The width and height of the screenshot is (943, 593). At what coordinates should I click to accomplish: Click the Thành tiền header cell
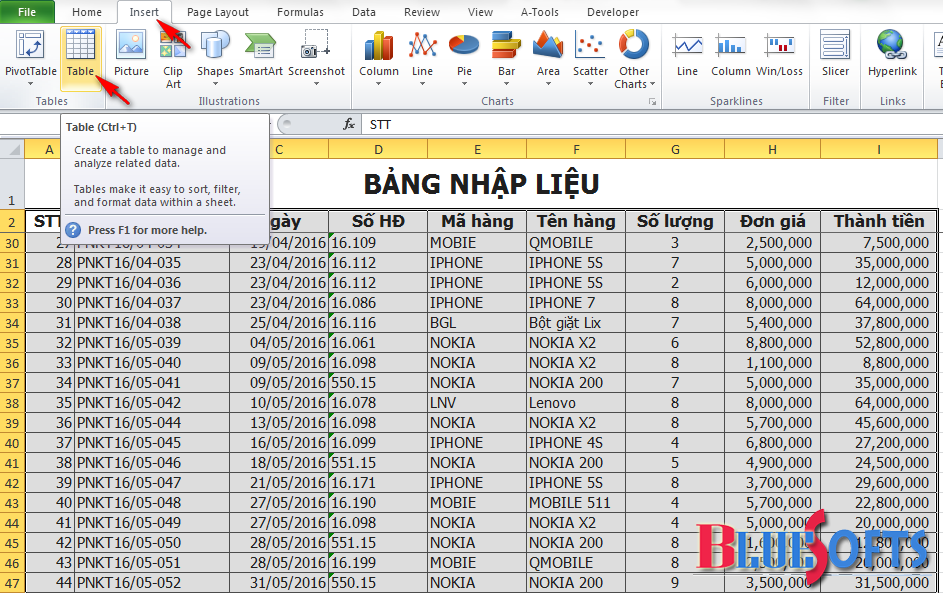coord(879,221)
